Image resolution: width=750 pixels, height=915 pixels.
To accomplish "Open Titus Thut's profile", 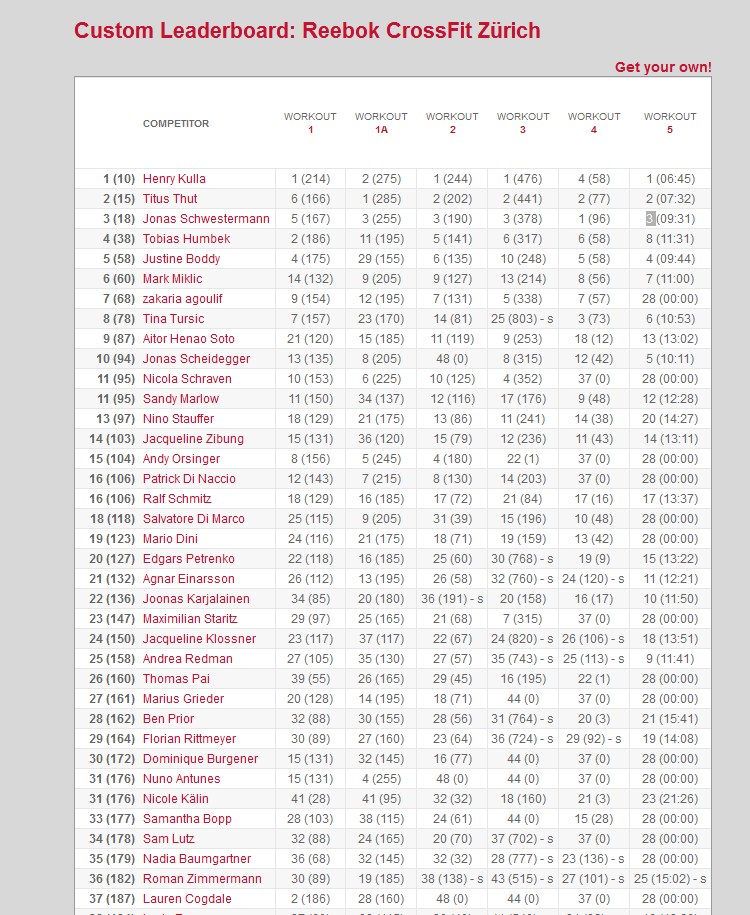I will pos(170,198).
